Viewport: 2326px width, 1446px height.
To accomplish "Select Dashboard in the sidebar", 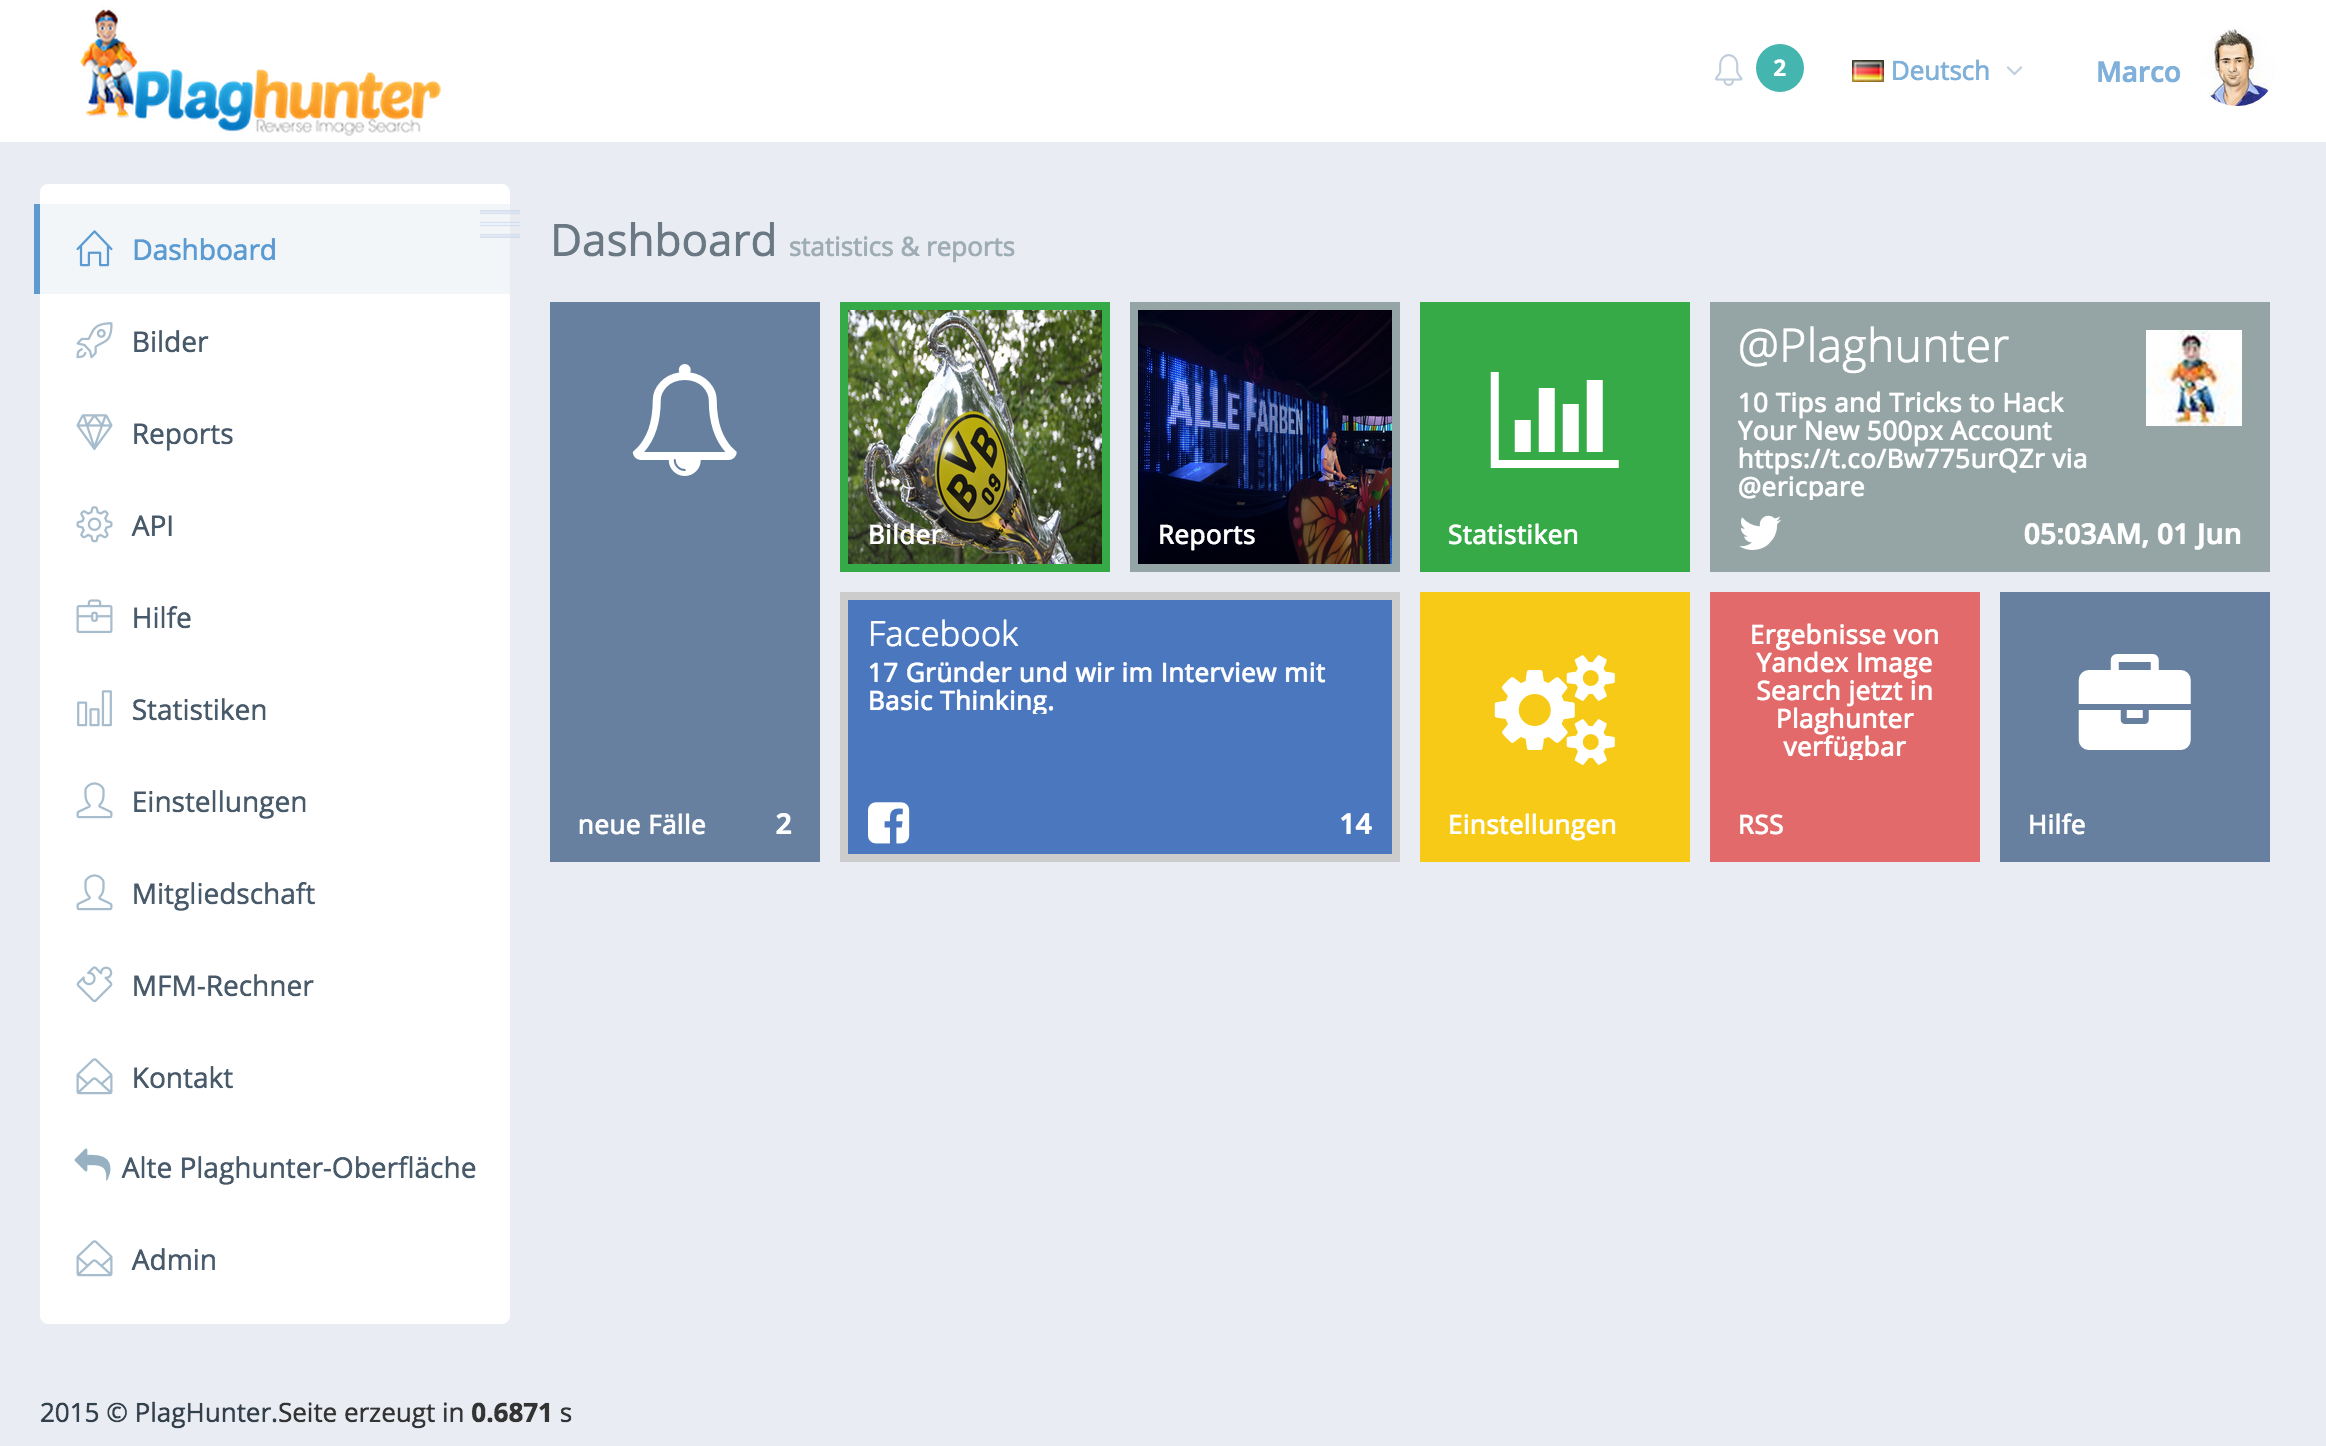I will [x=274, y=249].
